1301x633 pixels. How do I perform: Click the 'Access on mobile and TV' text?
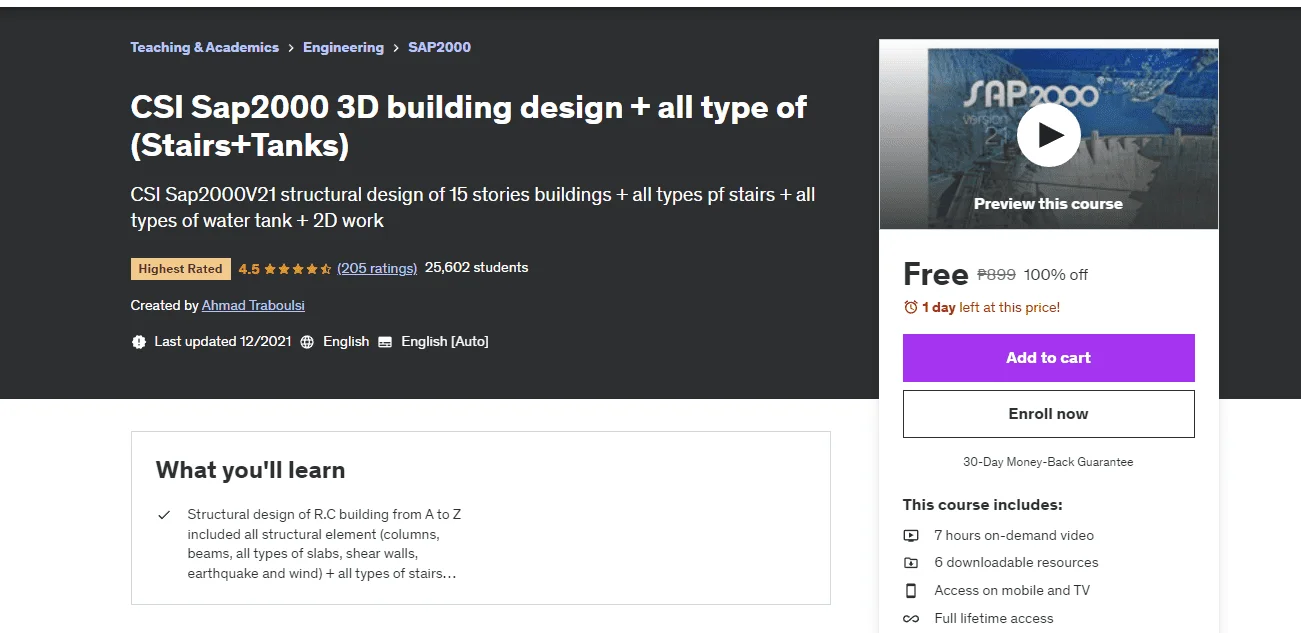pyautogui.click(x=1012, y=591)
